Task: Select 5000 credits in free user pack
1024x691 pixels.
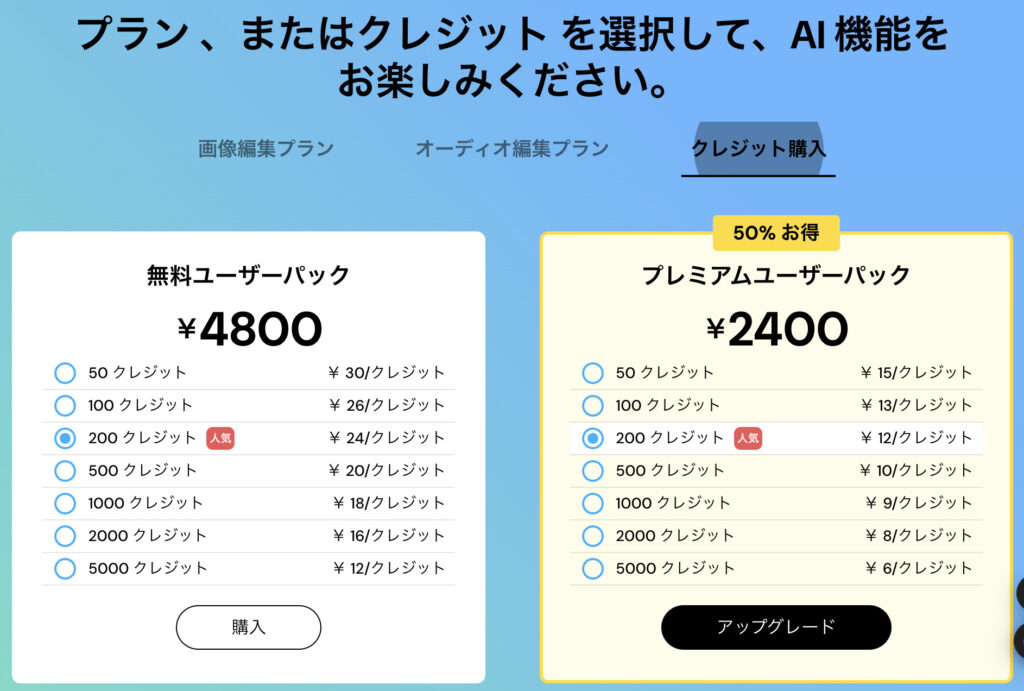Action: 65,568
